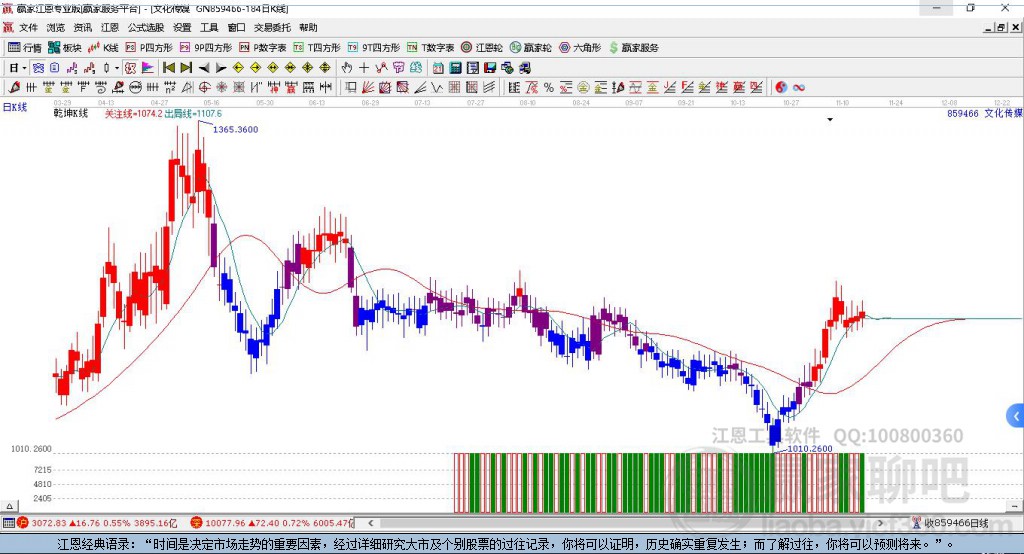This screenshot has width=1024, height=554.
Task: Collapse indicator panel with up arrow
Action: 9,506
